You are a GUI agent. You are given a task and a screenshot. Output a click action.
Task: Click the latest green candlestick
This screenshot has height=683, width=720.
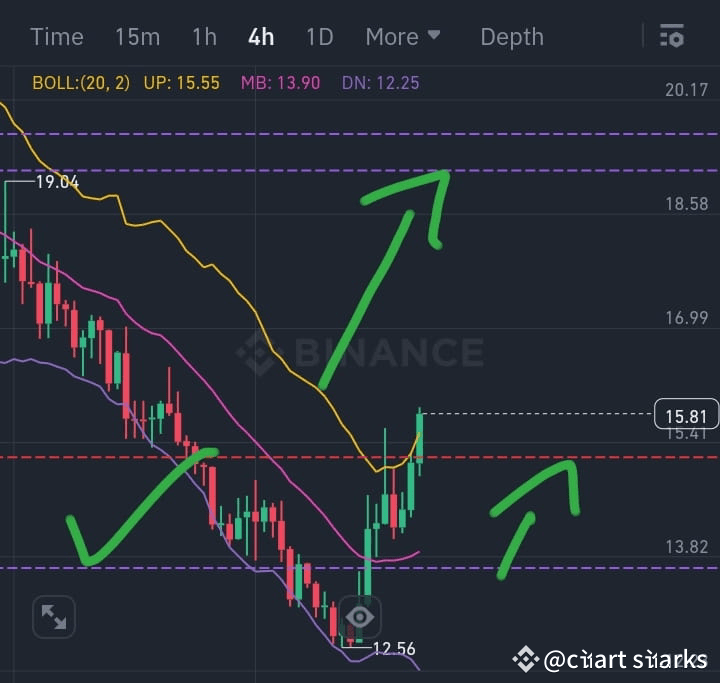pyautogui.click(x=419, y=441)
